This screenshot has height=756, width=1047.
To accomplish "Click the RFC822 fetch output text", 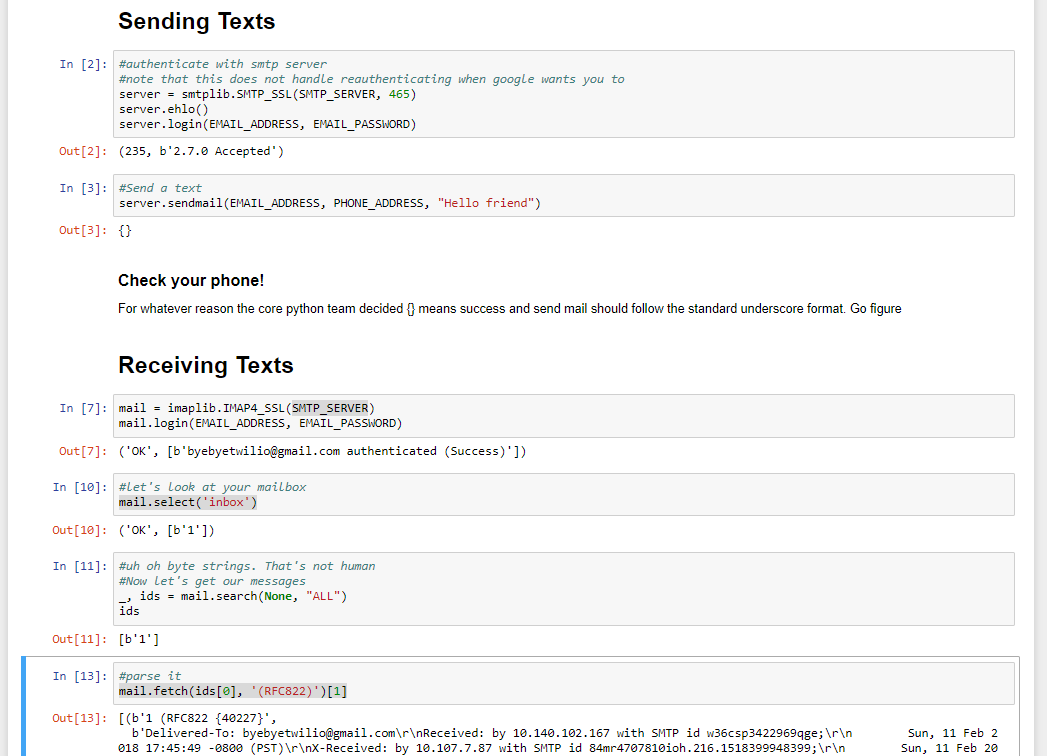I will 558,733.
